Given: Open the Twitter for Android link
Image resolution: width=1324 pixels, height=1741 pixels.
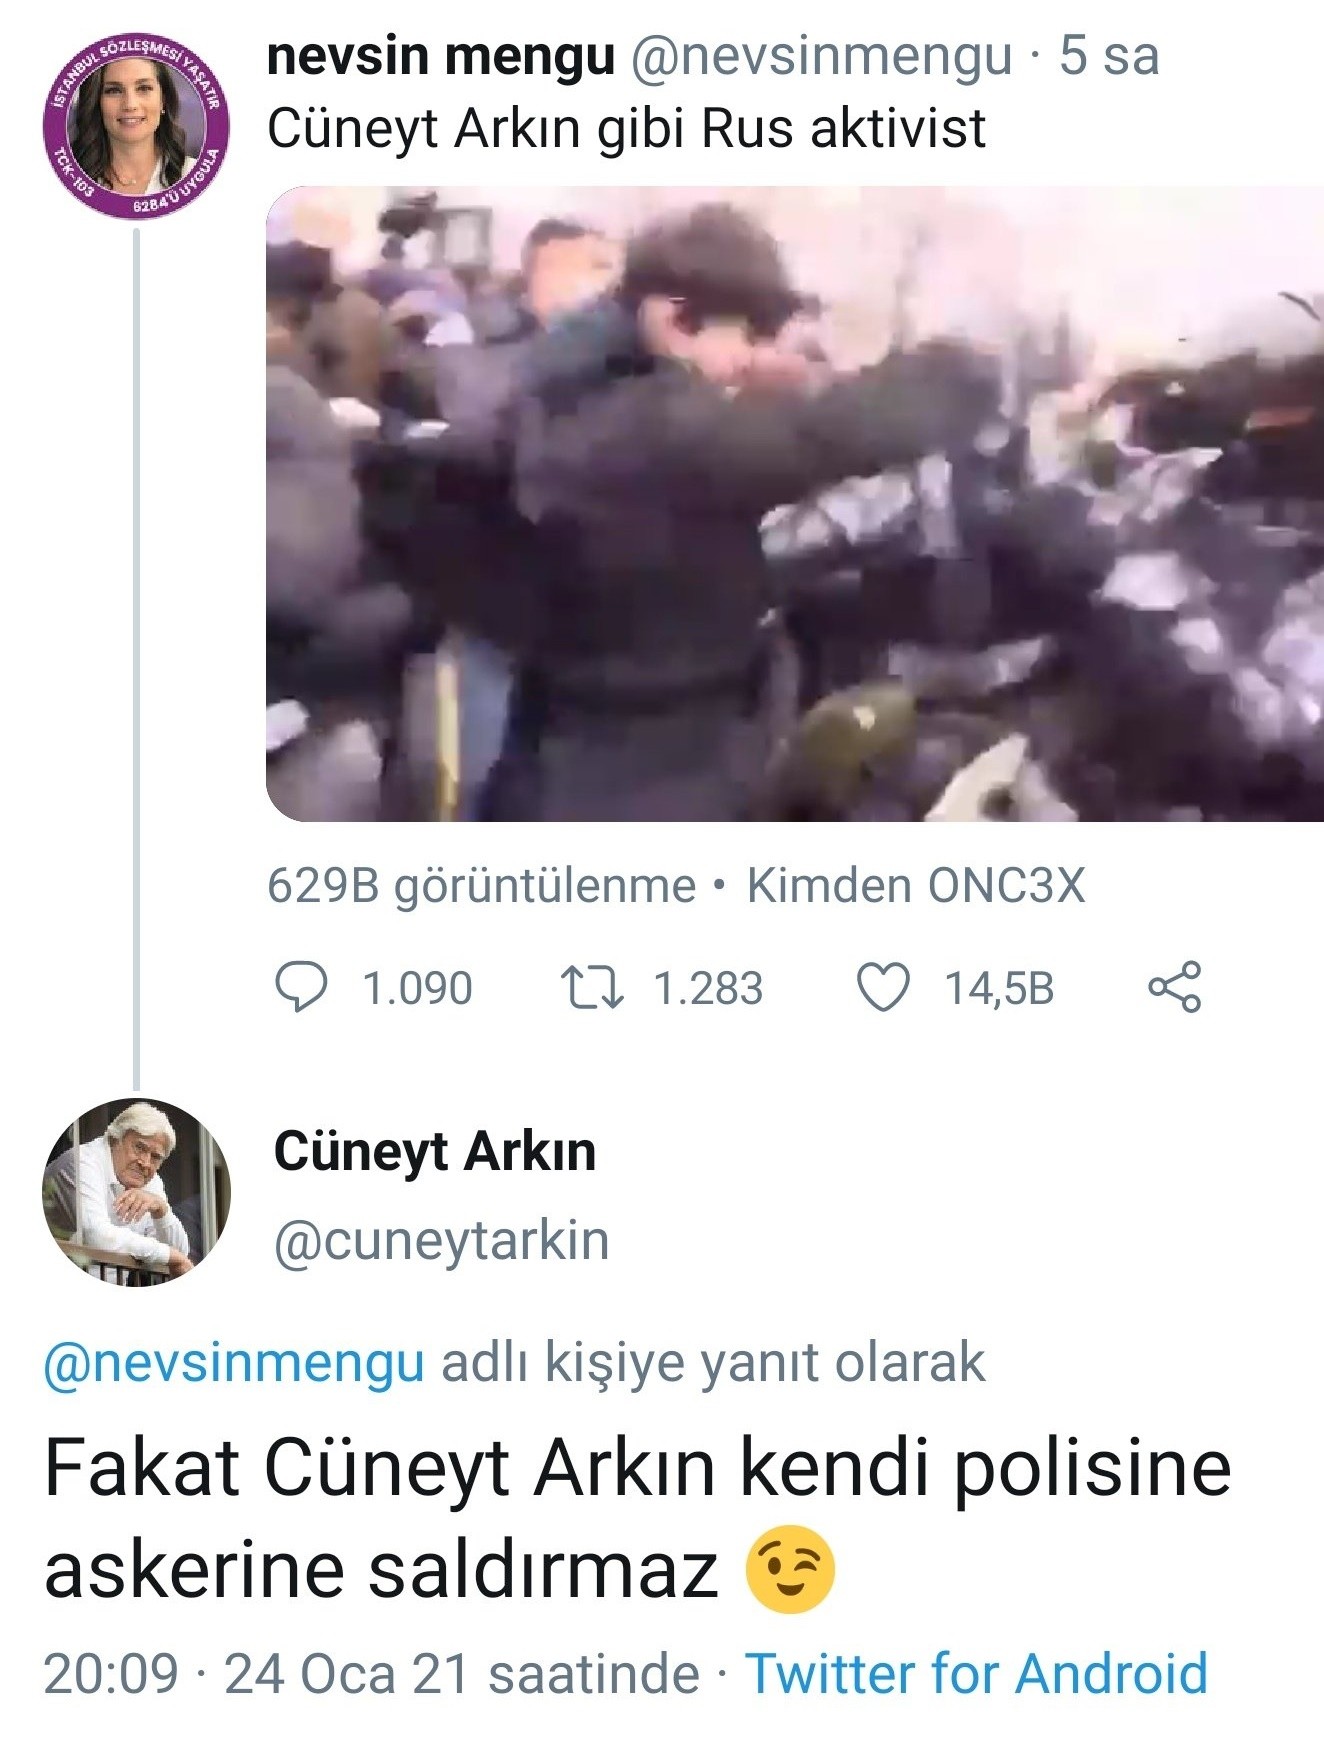Looking at the screenshot, I should click(x=977, y=1674).
